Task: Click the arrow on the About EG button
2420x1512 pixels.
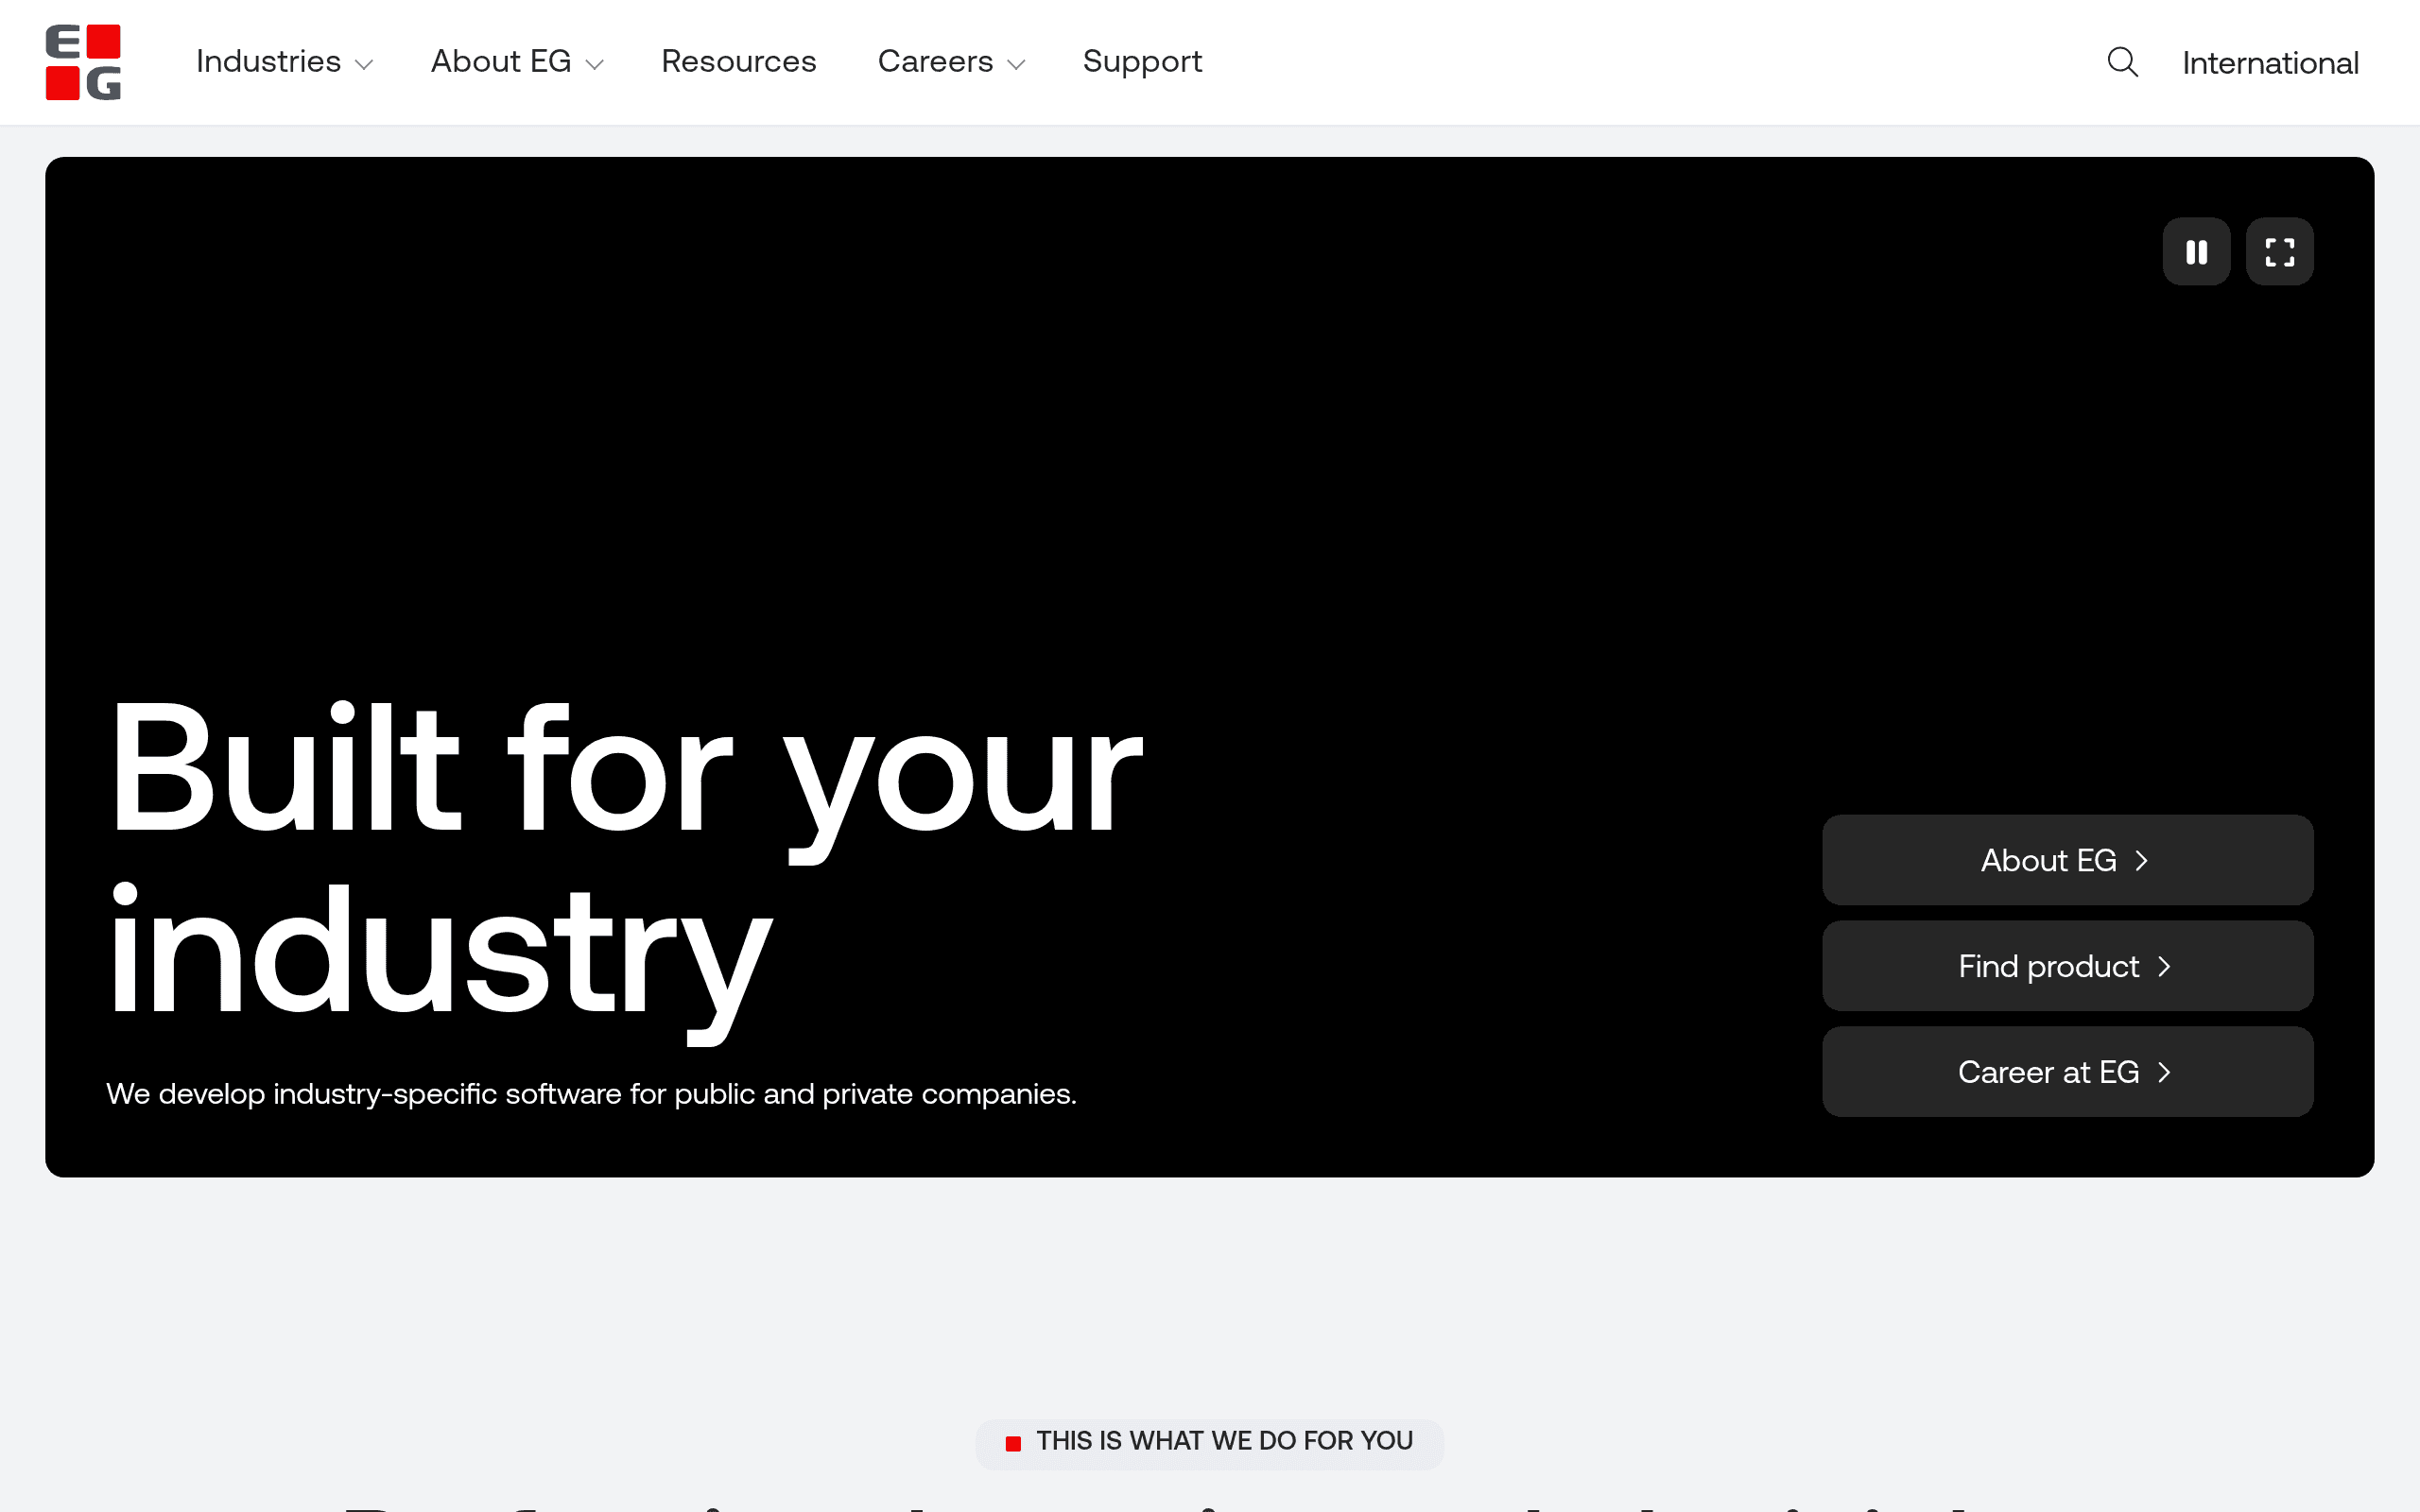Action: coord(2141,861)
